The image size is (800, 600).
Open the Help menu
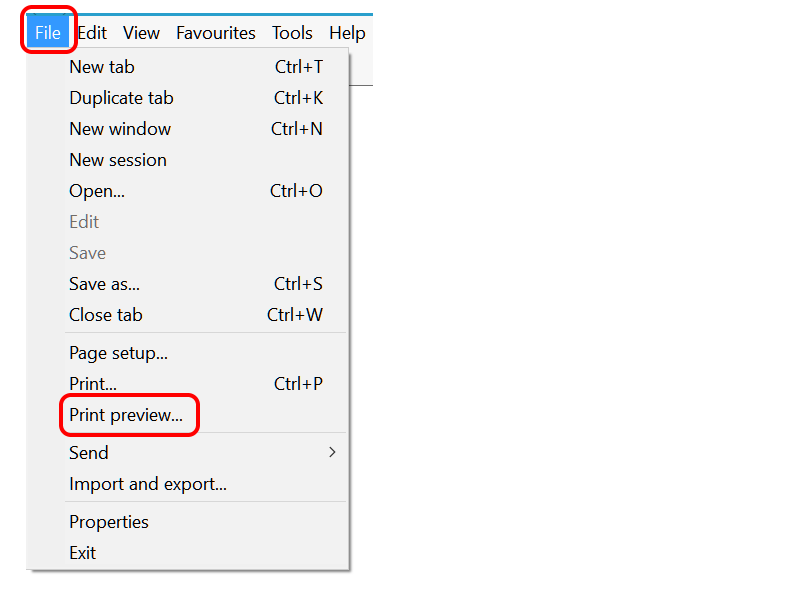[347, 32]
